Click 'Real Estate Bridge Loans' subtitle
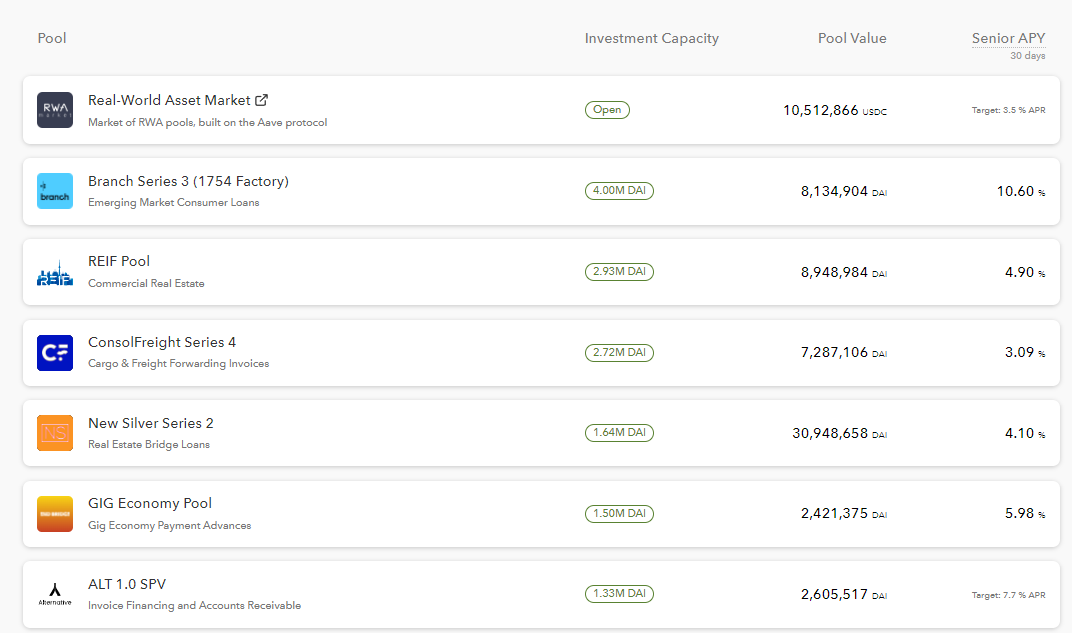Viewport: 1072px width, 633px height. (149, 444)
